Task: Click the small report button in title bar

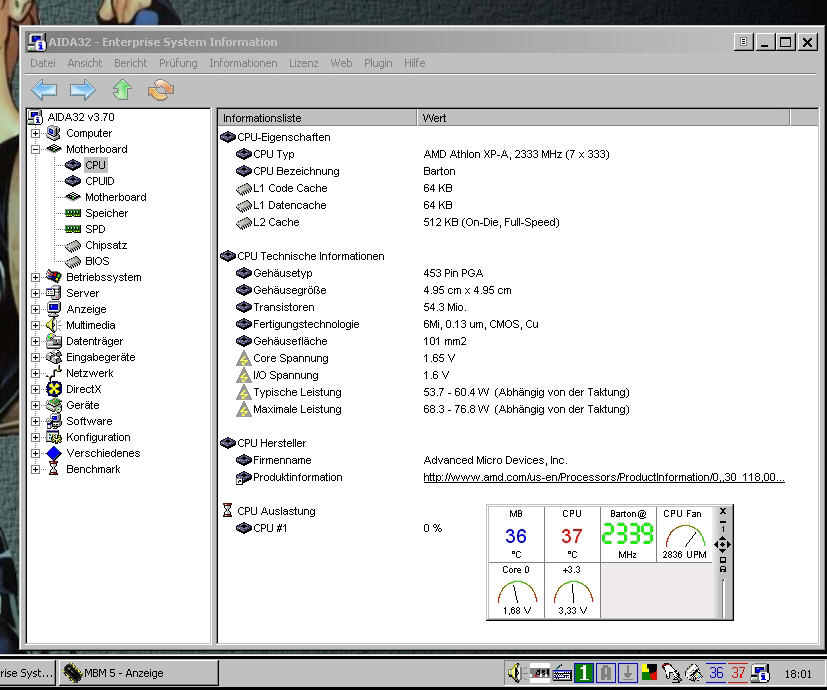Action: pyautogui.click(x=743, y=41)
